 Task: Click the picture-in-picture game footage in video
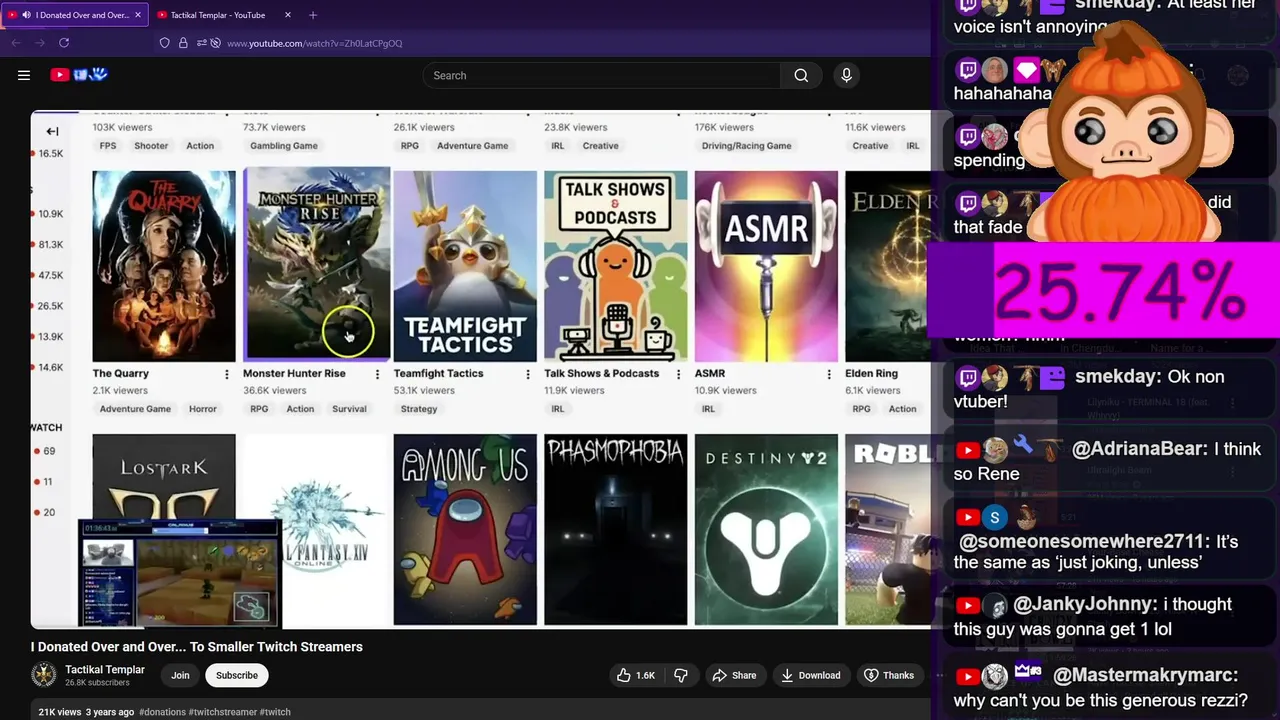pyautogui.click(x=180, y=573)
